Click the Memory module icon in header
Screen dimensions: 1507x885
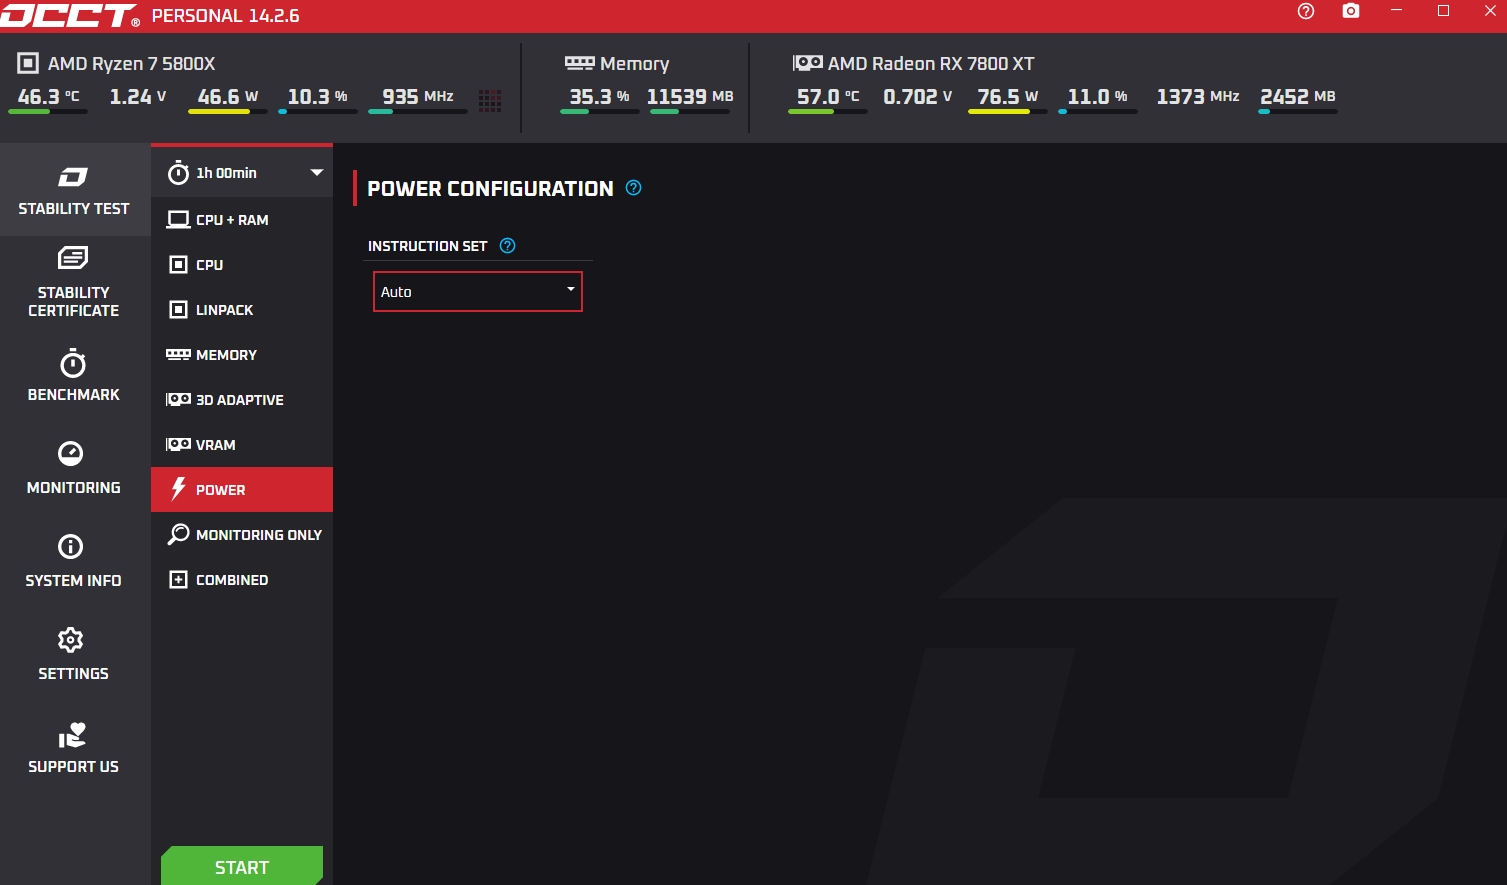pyautogui.click(x=580, y=63)
